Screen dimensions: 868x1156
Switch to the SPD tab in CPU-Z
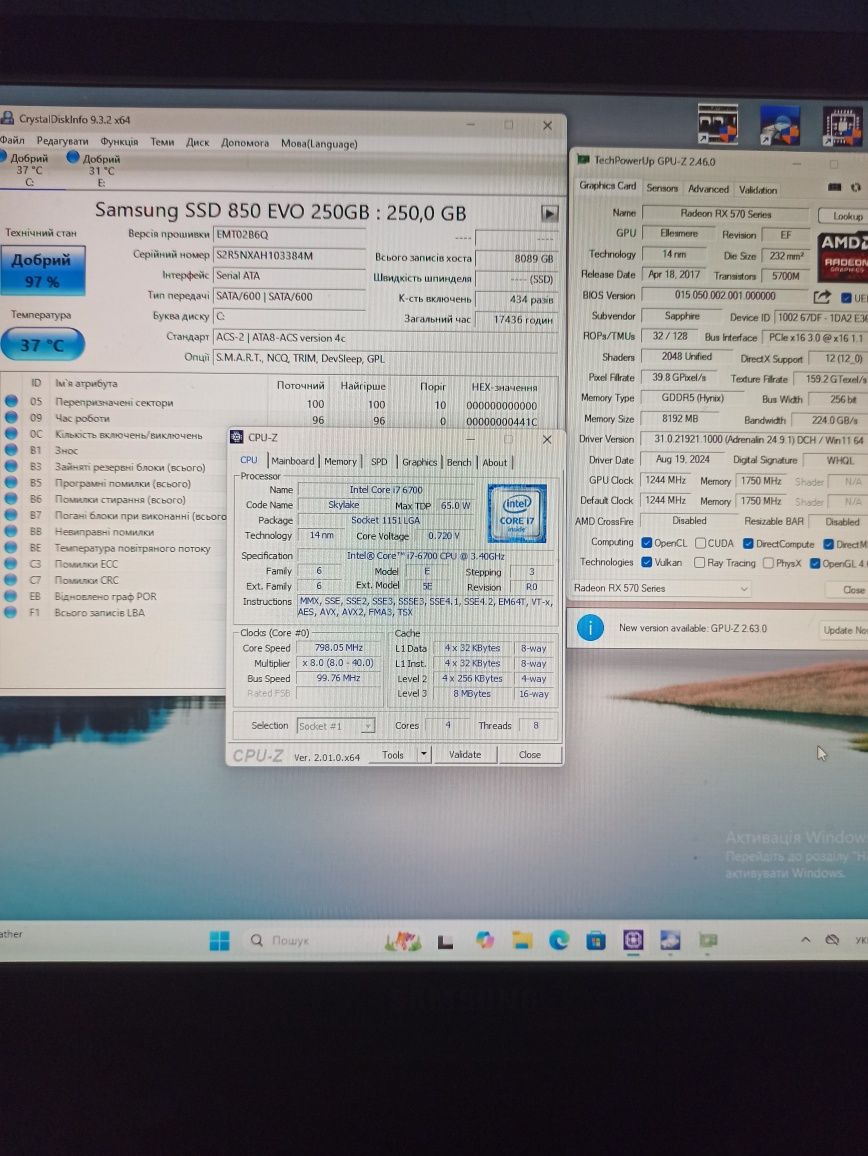pyautogui.click(x=379, y=462)
